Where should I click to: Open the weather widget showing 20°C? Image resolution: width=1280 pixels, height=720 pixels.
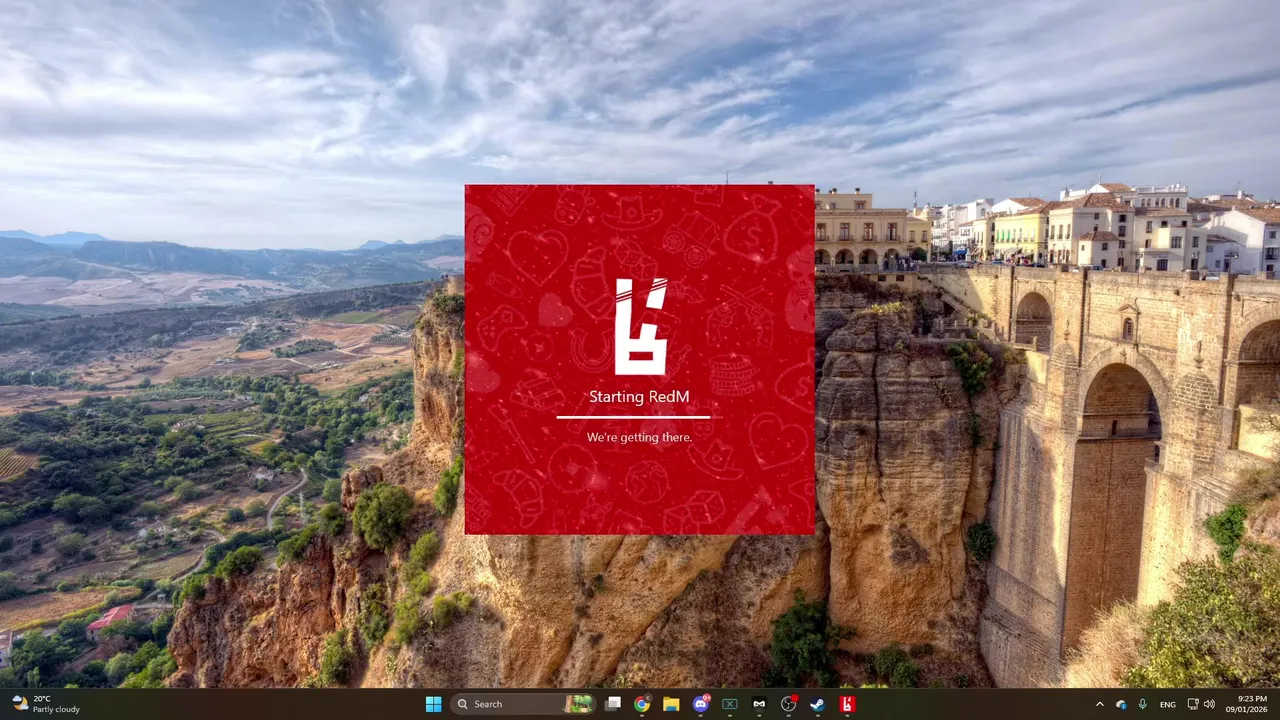46,704
